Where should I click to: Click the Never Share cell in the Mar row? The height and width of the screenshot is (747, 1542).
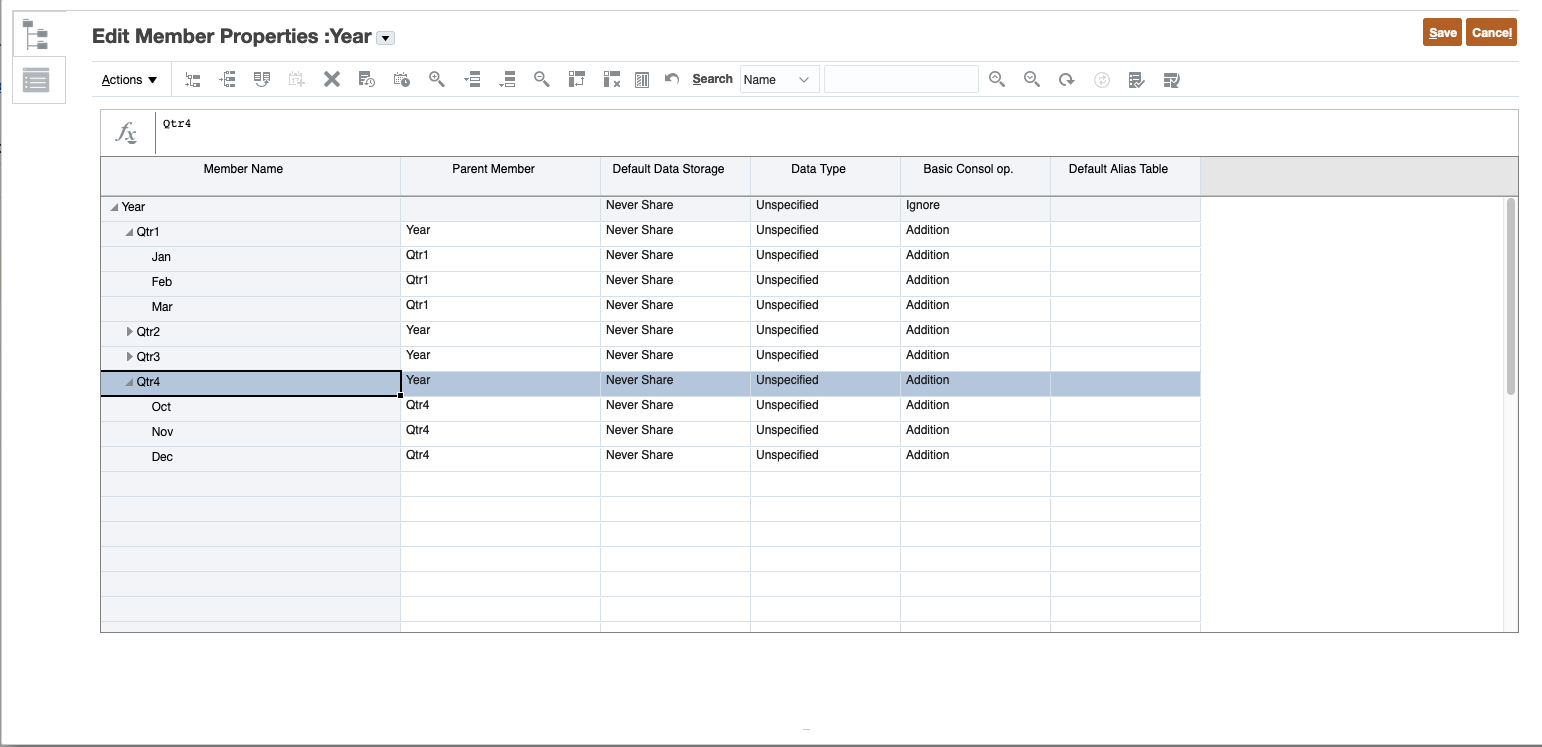675,307
